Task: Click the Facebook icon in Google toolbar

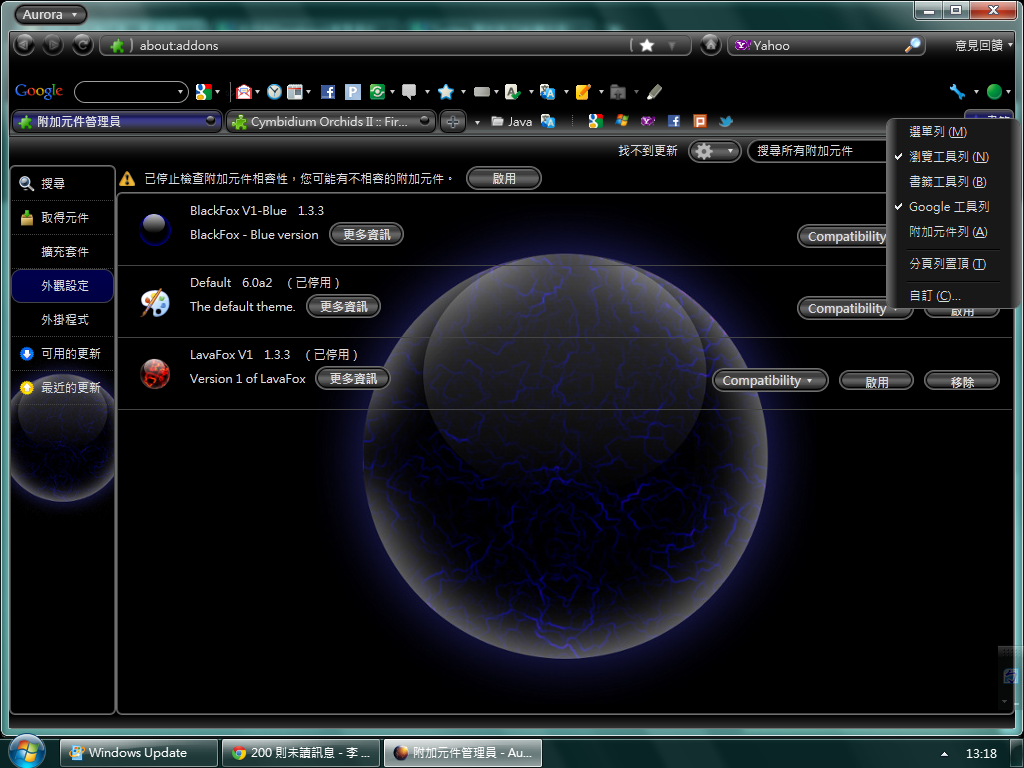Action: 327,92
